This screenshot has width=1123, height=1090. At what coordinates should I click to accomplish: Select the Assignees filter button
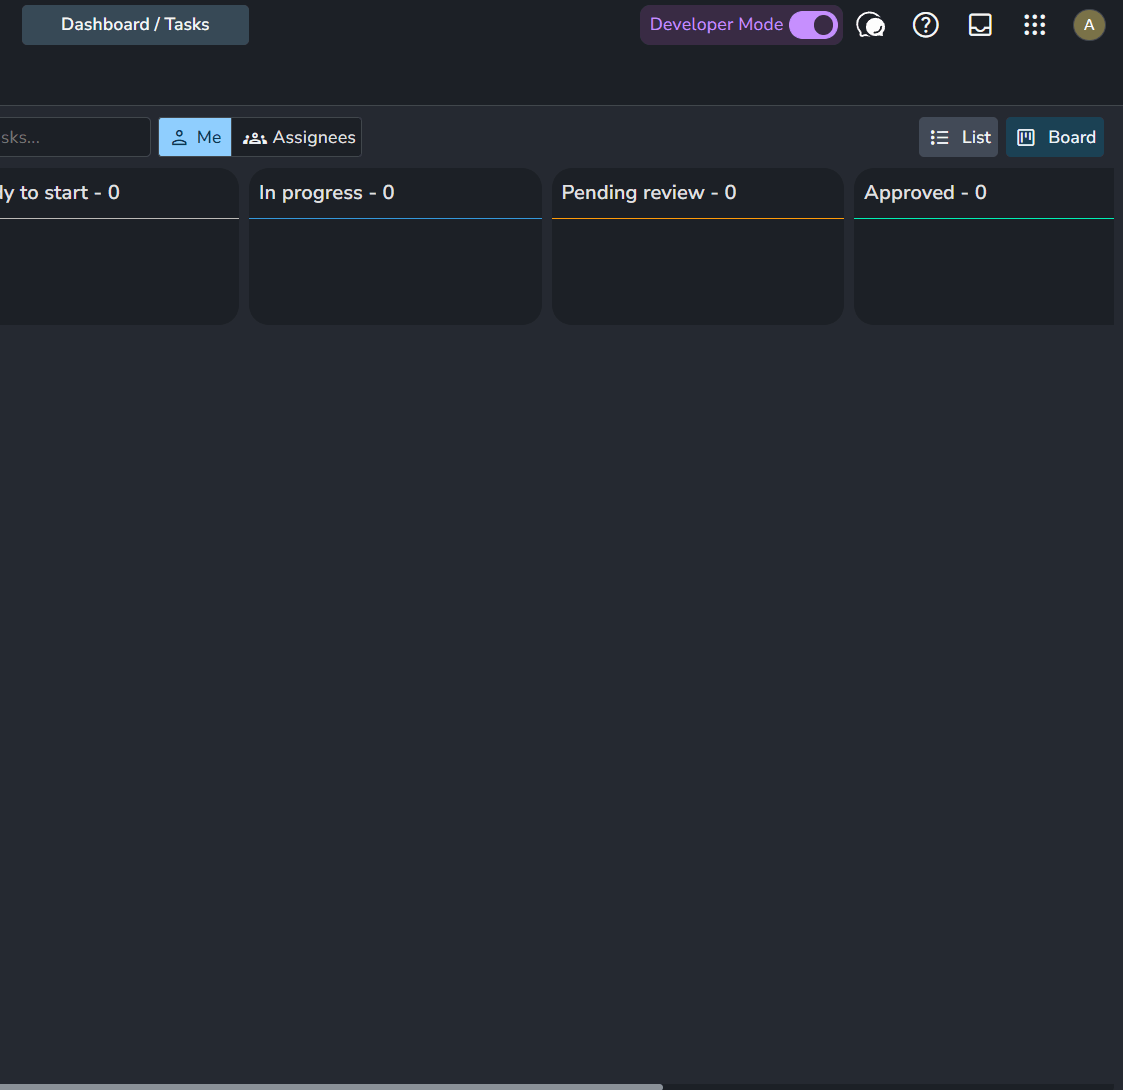pos(297,137)
